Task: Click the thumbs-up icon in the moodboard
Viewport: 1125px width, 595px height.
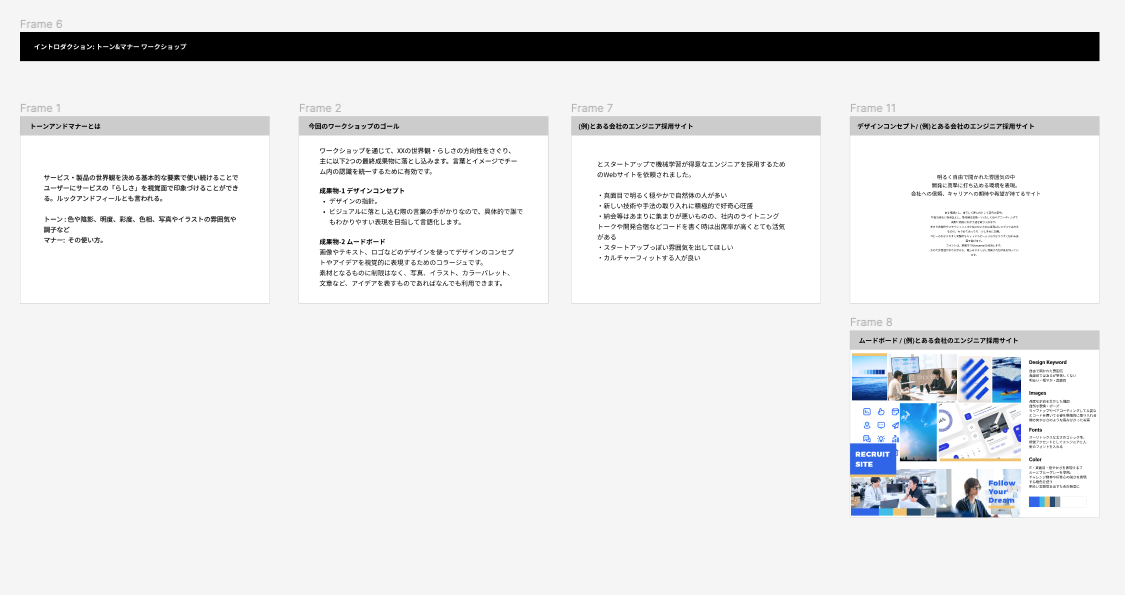Action: point(881,411)
